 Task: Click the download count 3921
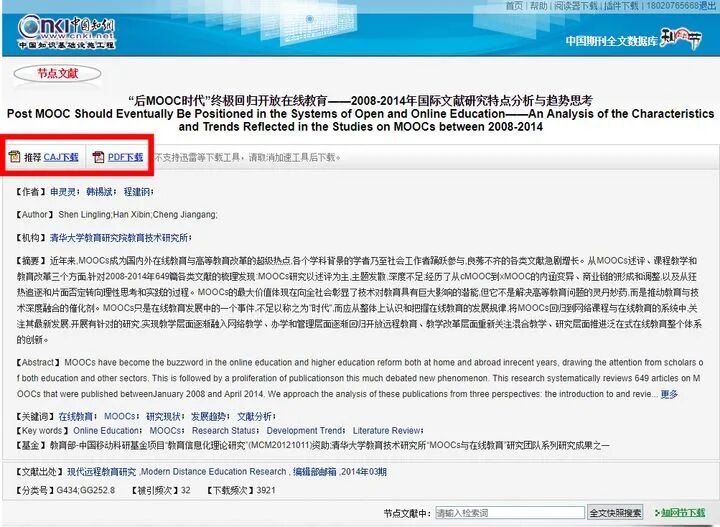(266, 490)
